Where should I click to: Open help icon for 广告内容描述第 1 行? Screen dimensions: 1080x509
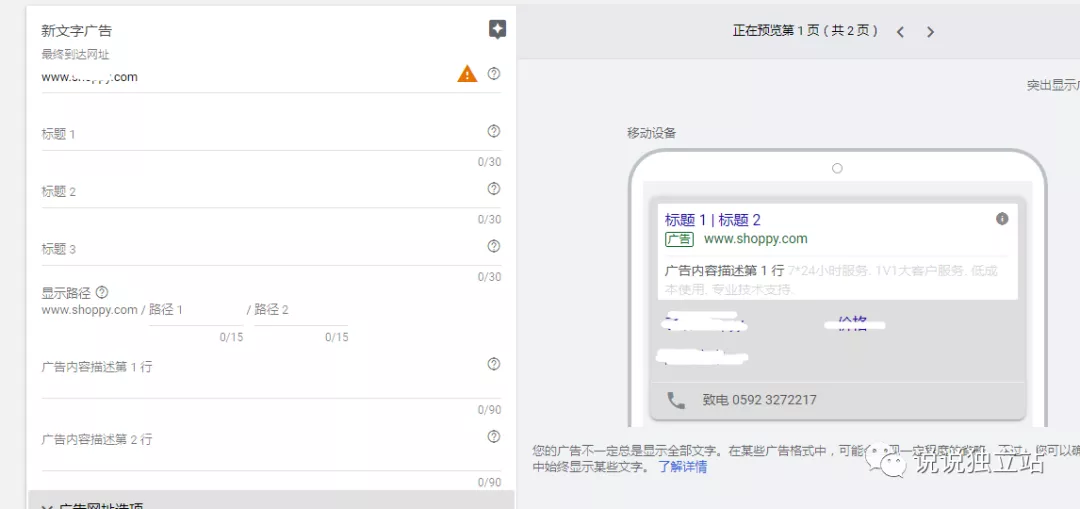[493, 364]
